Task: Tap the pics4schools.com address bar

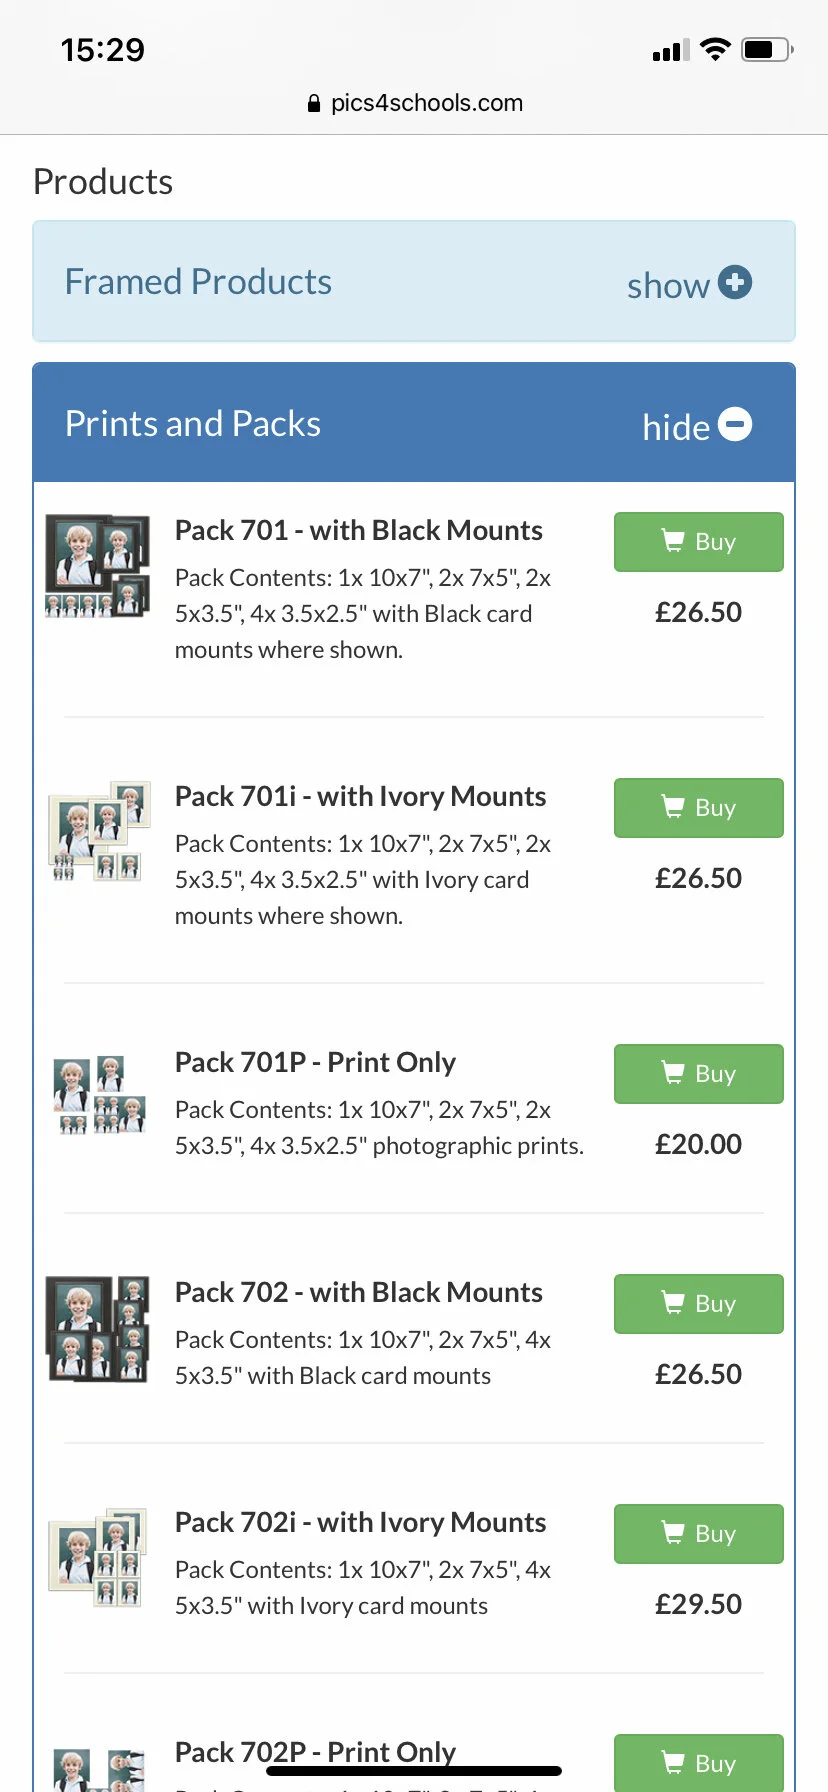Action: [426, 103]
